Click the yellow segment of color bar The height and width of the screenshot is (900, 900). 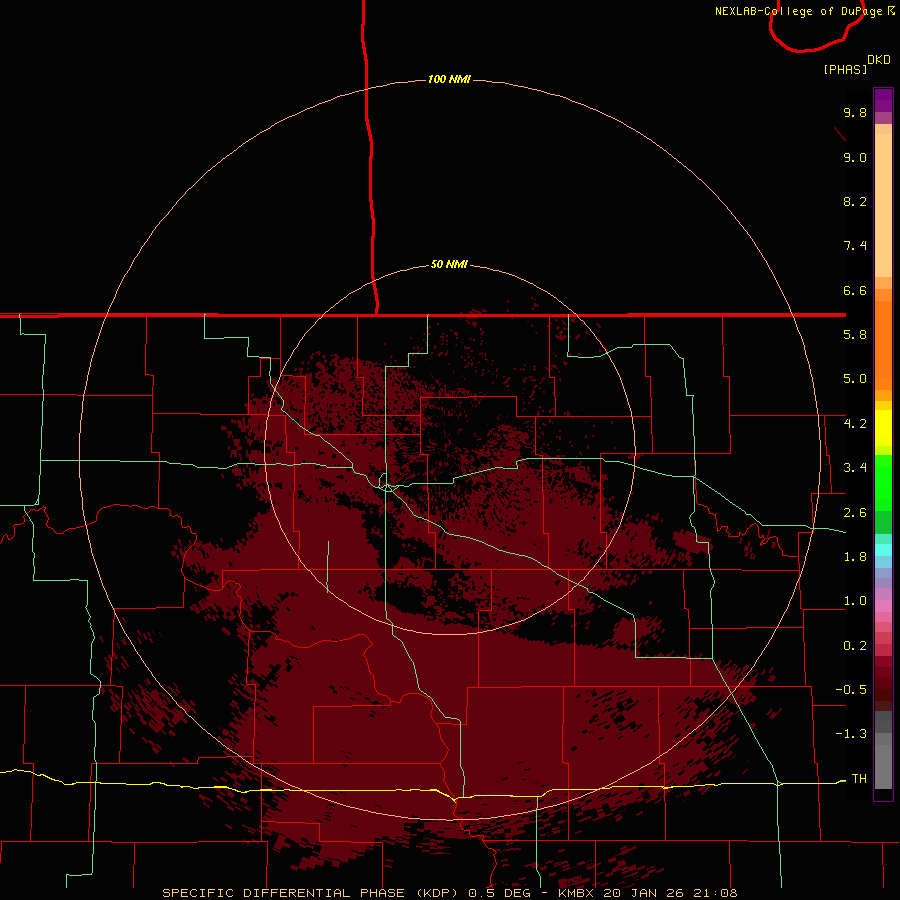pos(883,428)
